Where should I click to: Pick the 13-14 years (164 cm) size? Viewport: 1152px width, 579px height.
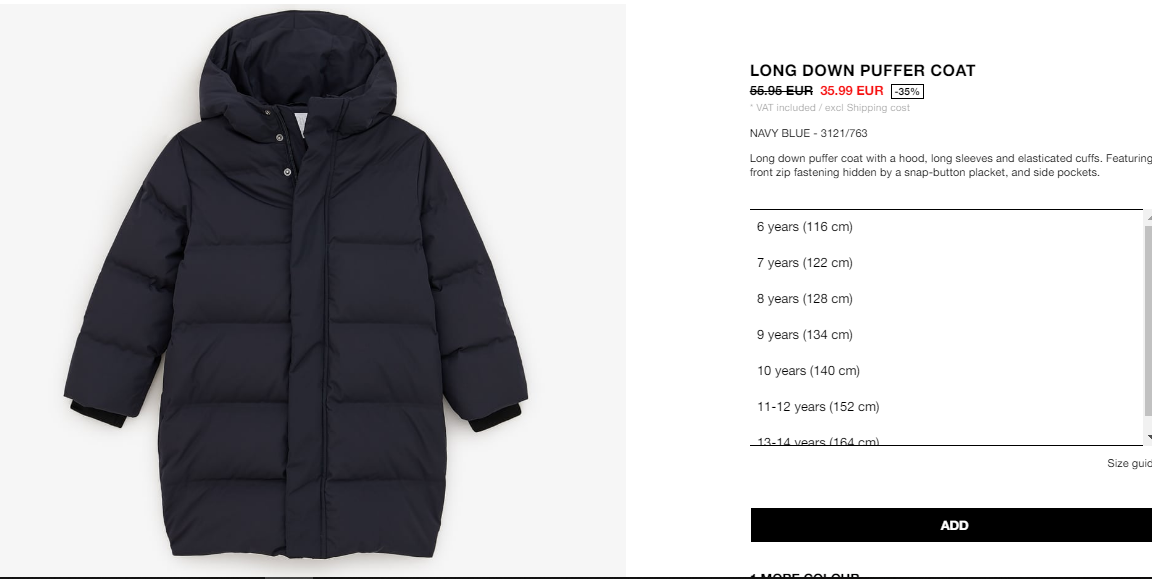[946, 439]
